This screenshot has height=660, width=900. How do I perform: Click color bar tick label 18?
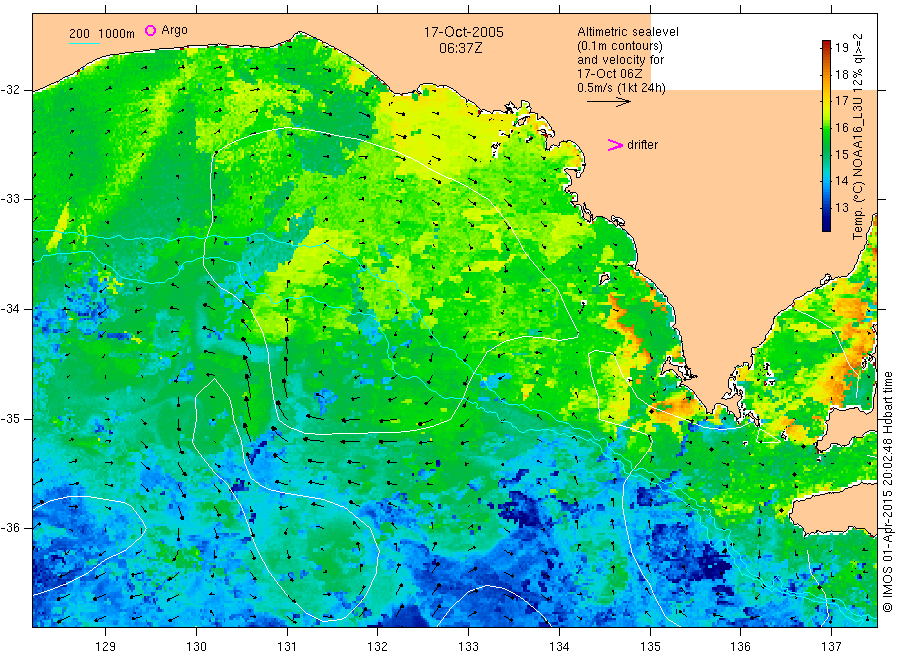tap(841, 74)
